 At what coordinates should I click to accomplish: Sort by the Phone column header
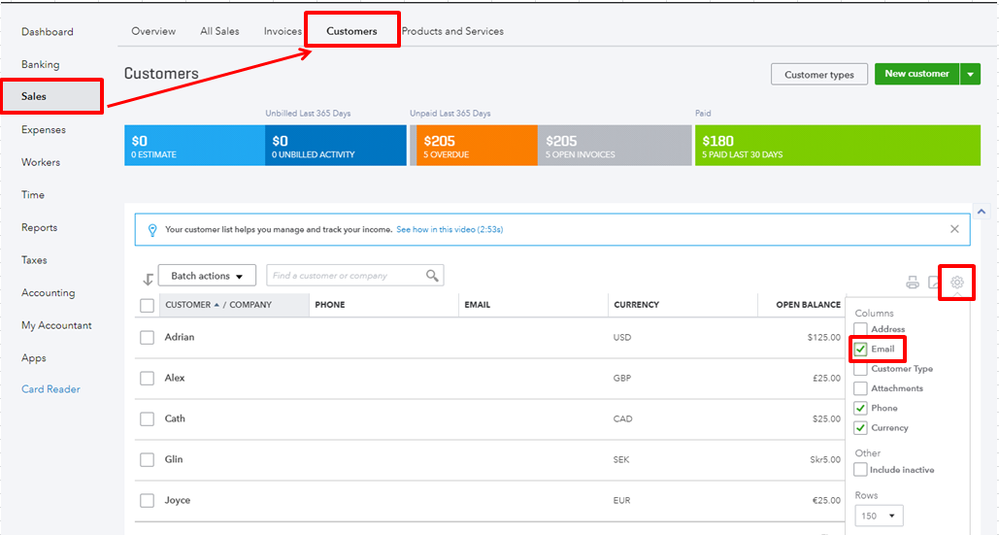pos(330,305)
